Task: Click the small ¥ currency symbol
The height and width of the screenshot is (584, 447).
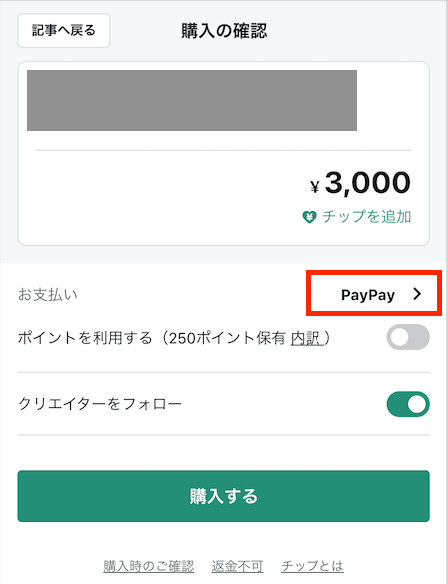Action: 315,187
